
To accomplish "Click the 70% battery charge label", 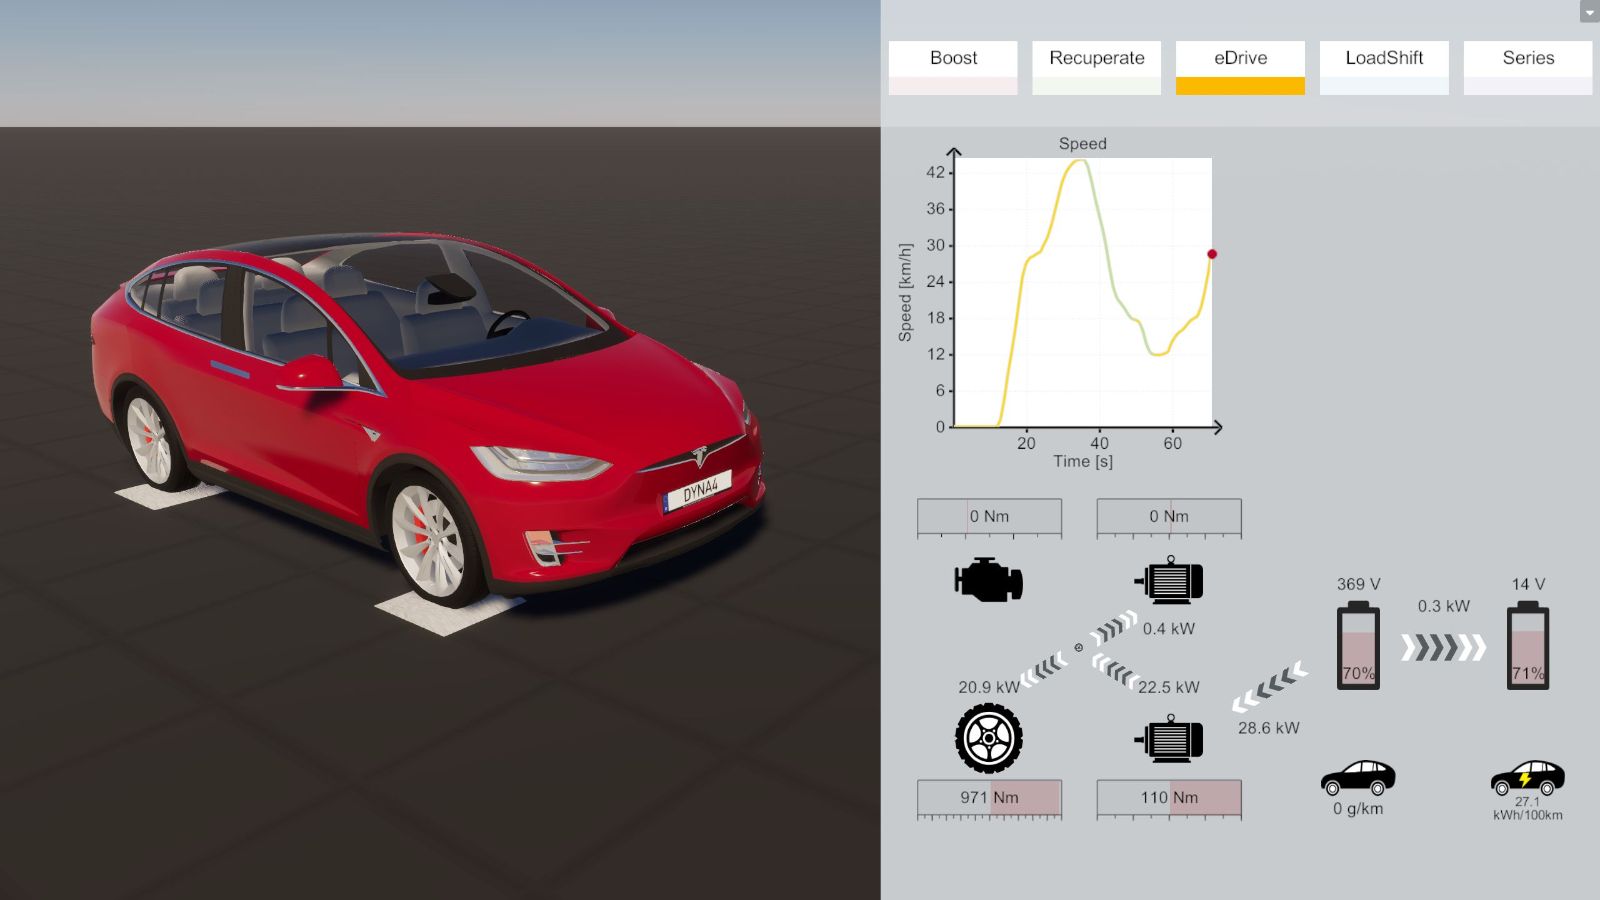I will click(x=1358, y=673).
